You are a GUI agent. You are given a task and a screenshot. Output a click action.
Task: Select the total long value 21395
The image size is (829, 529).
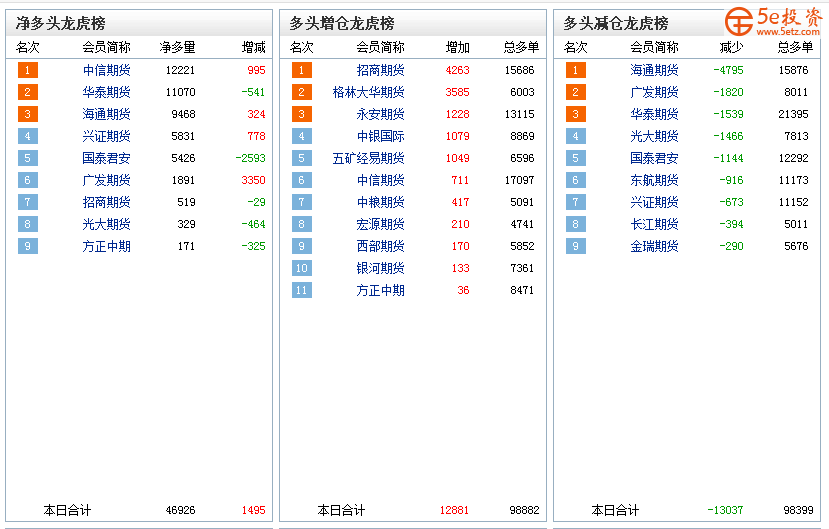[x=793, y=114]
